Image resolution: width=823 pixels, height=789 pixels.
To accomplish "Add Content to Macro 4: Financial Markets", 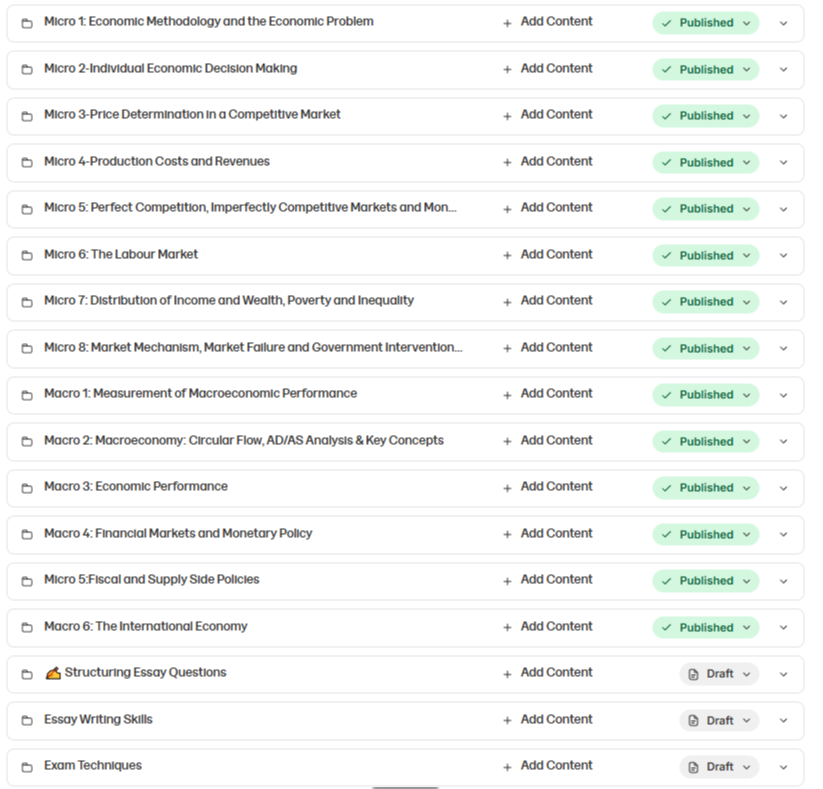I will (548, 533).
